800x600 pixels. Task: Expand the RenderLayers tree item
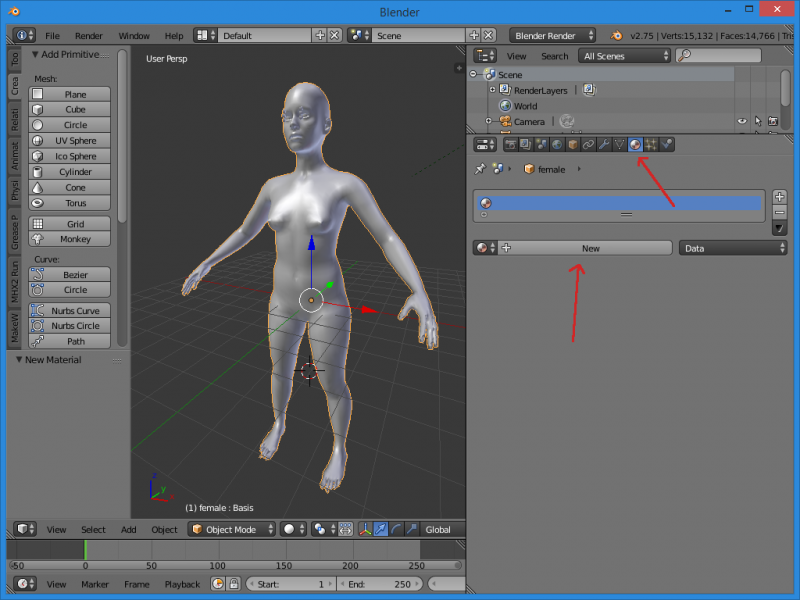[492, 90]
